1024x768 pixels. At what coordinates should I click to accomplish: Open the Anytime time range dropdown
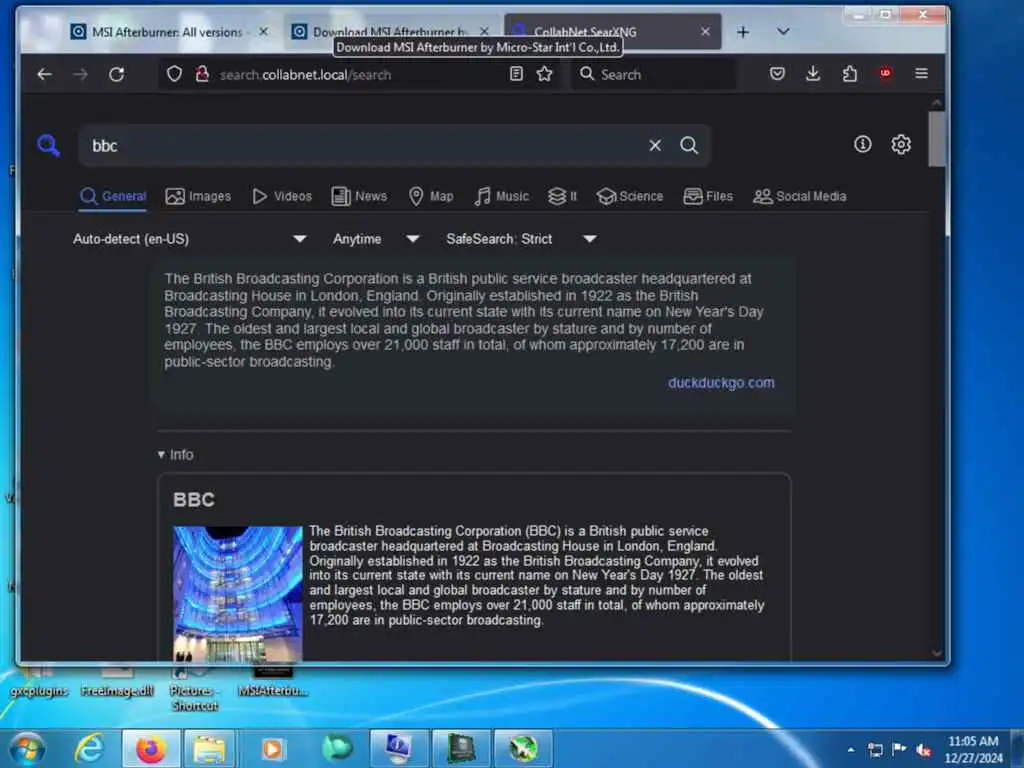(376, 239)
